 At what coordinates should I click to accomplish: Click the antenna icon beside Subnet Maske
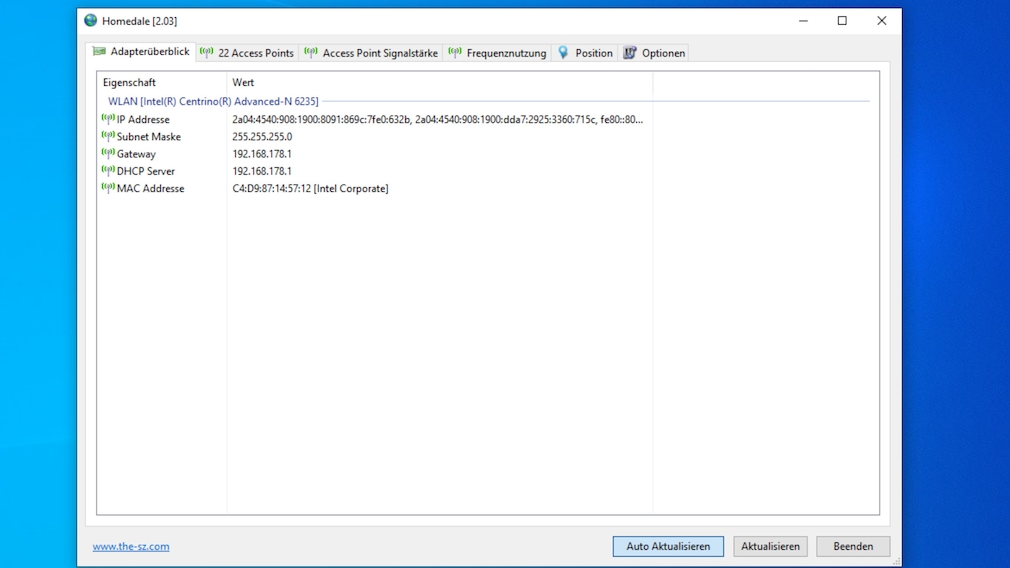tap(108, 136)
